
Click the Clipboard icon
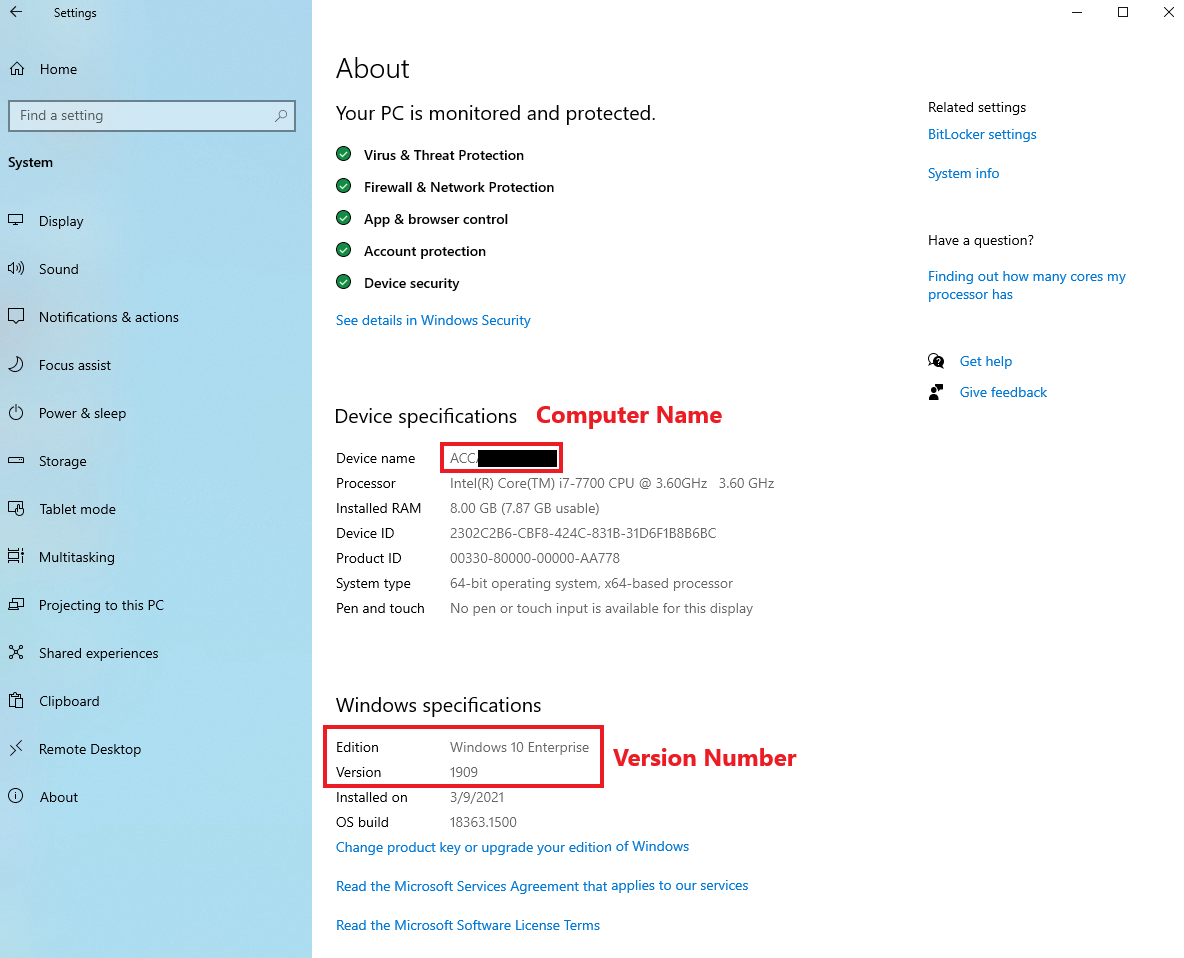[16, 701]
